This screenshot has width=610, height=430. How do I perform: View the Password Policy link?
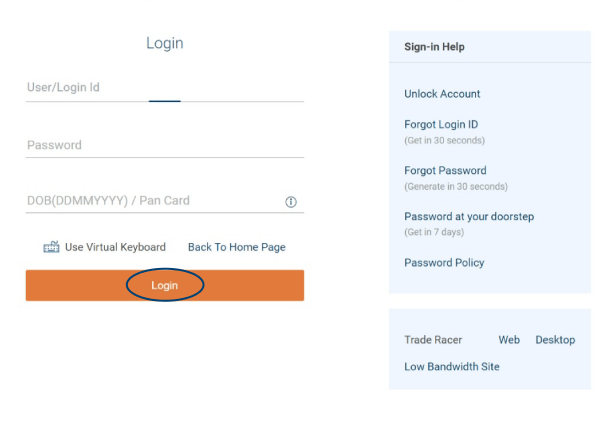(x=444, y=263)
